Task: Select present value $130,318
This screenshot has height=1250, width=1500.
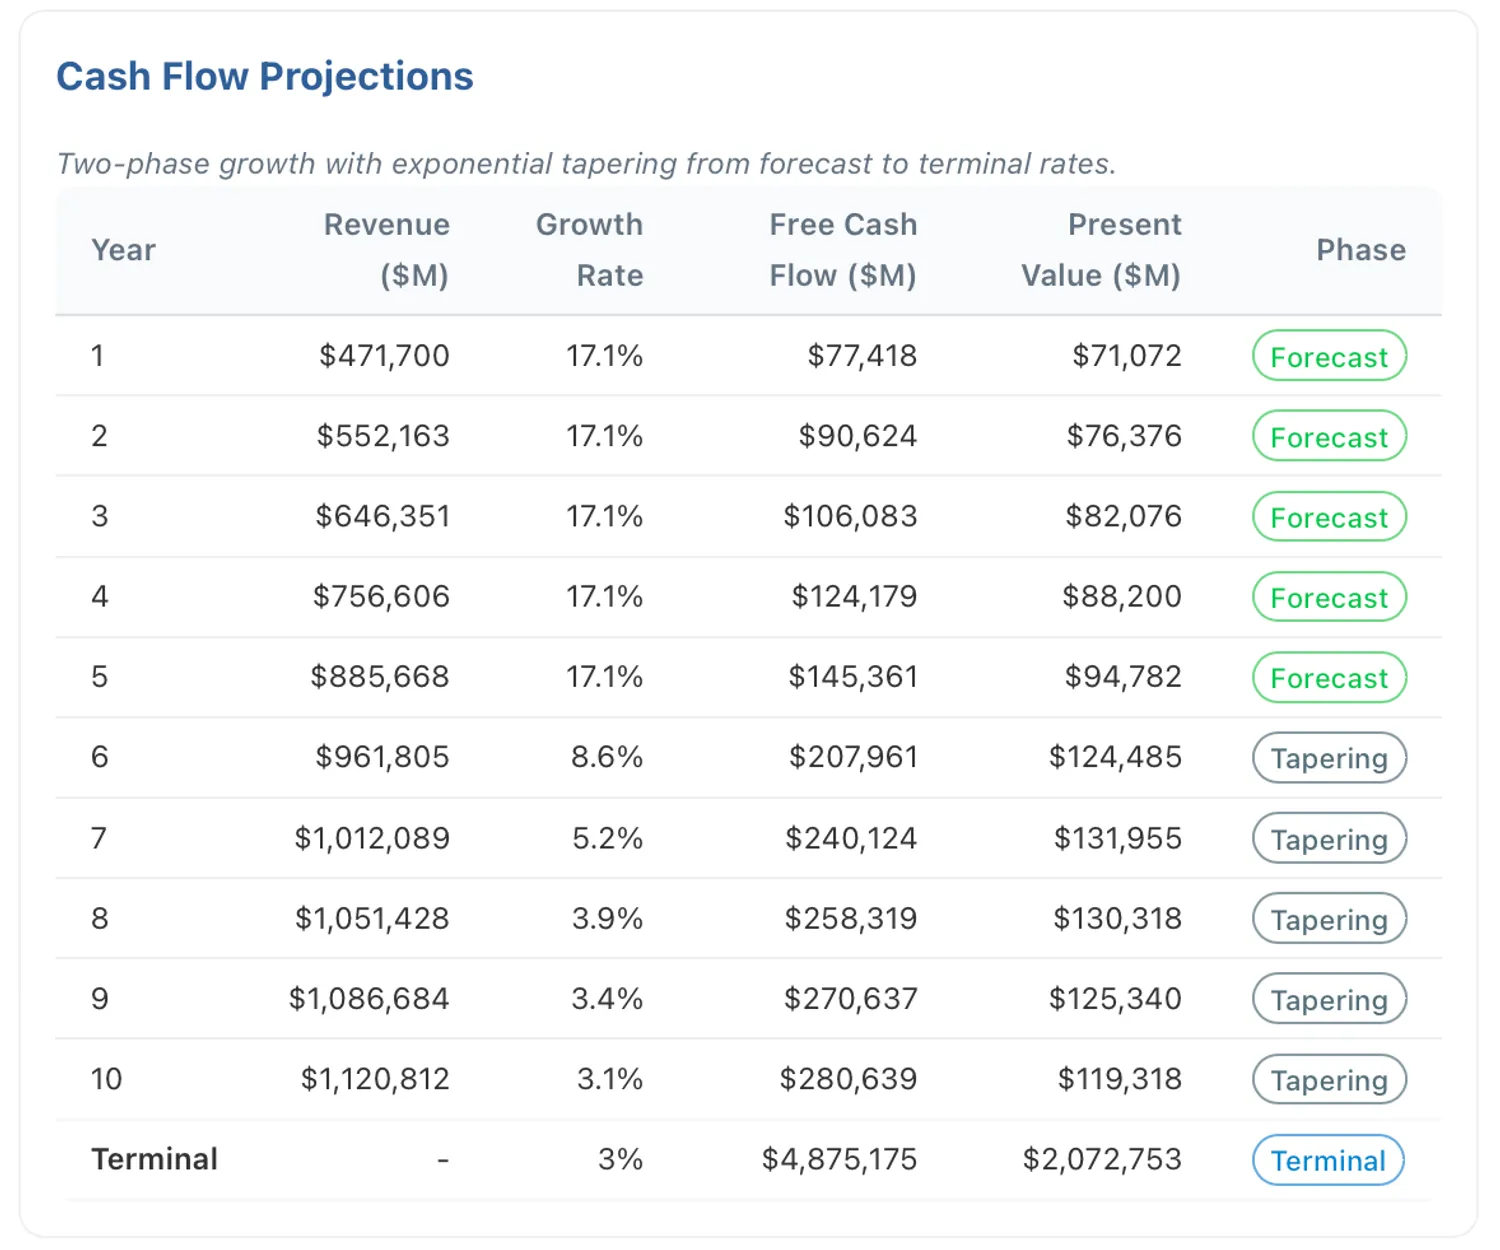Action: click(x=1117, y=918)
